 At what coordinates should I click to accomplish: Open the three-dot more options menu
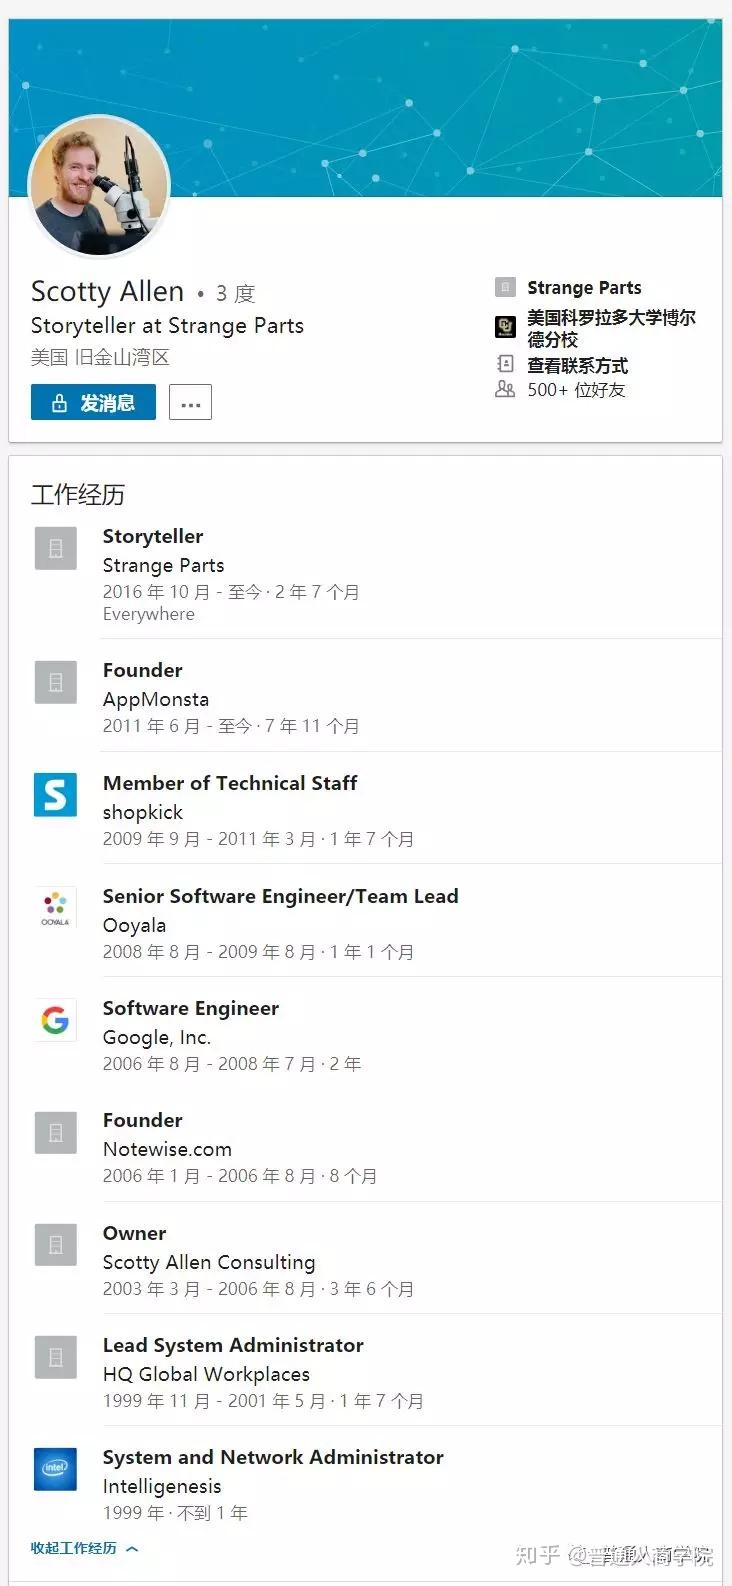pyautogui.click(x=190, y=403)
